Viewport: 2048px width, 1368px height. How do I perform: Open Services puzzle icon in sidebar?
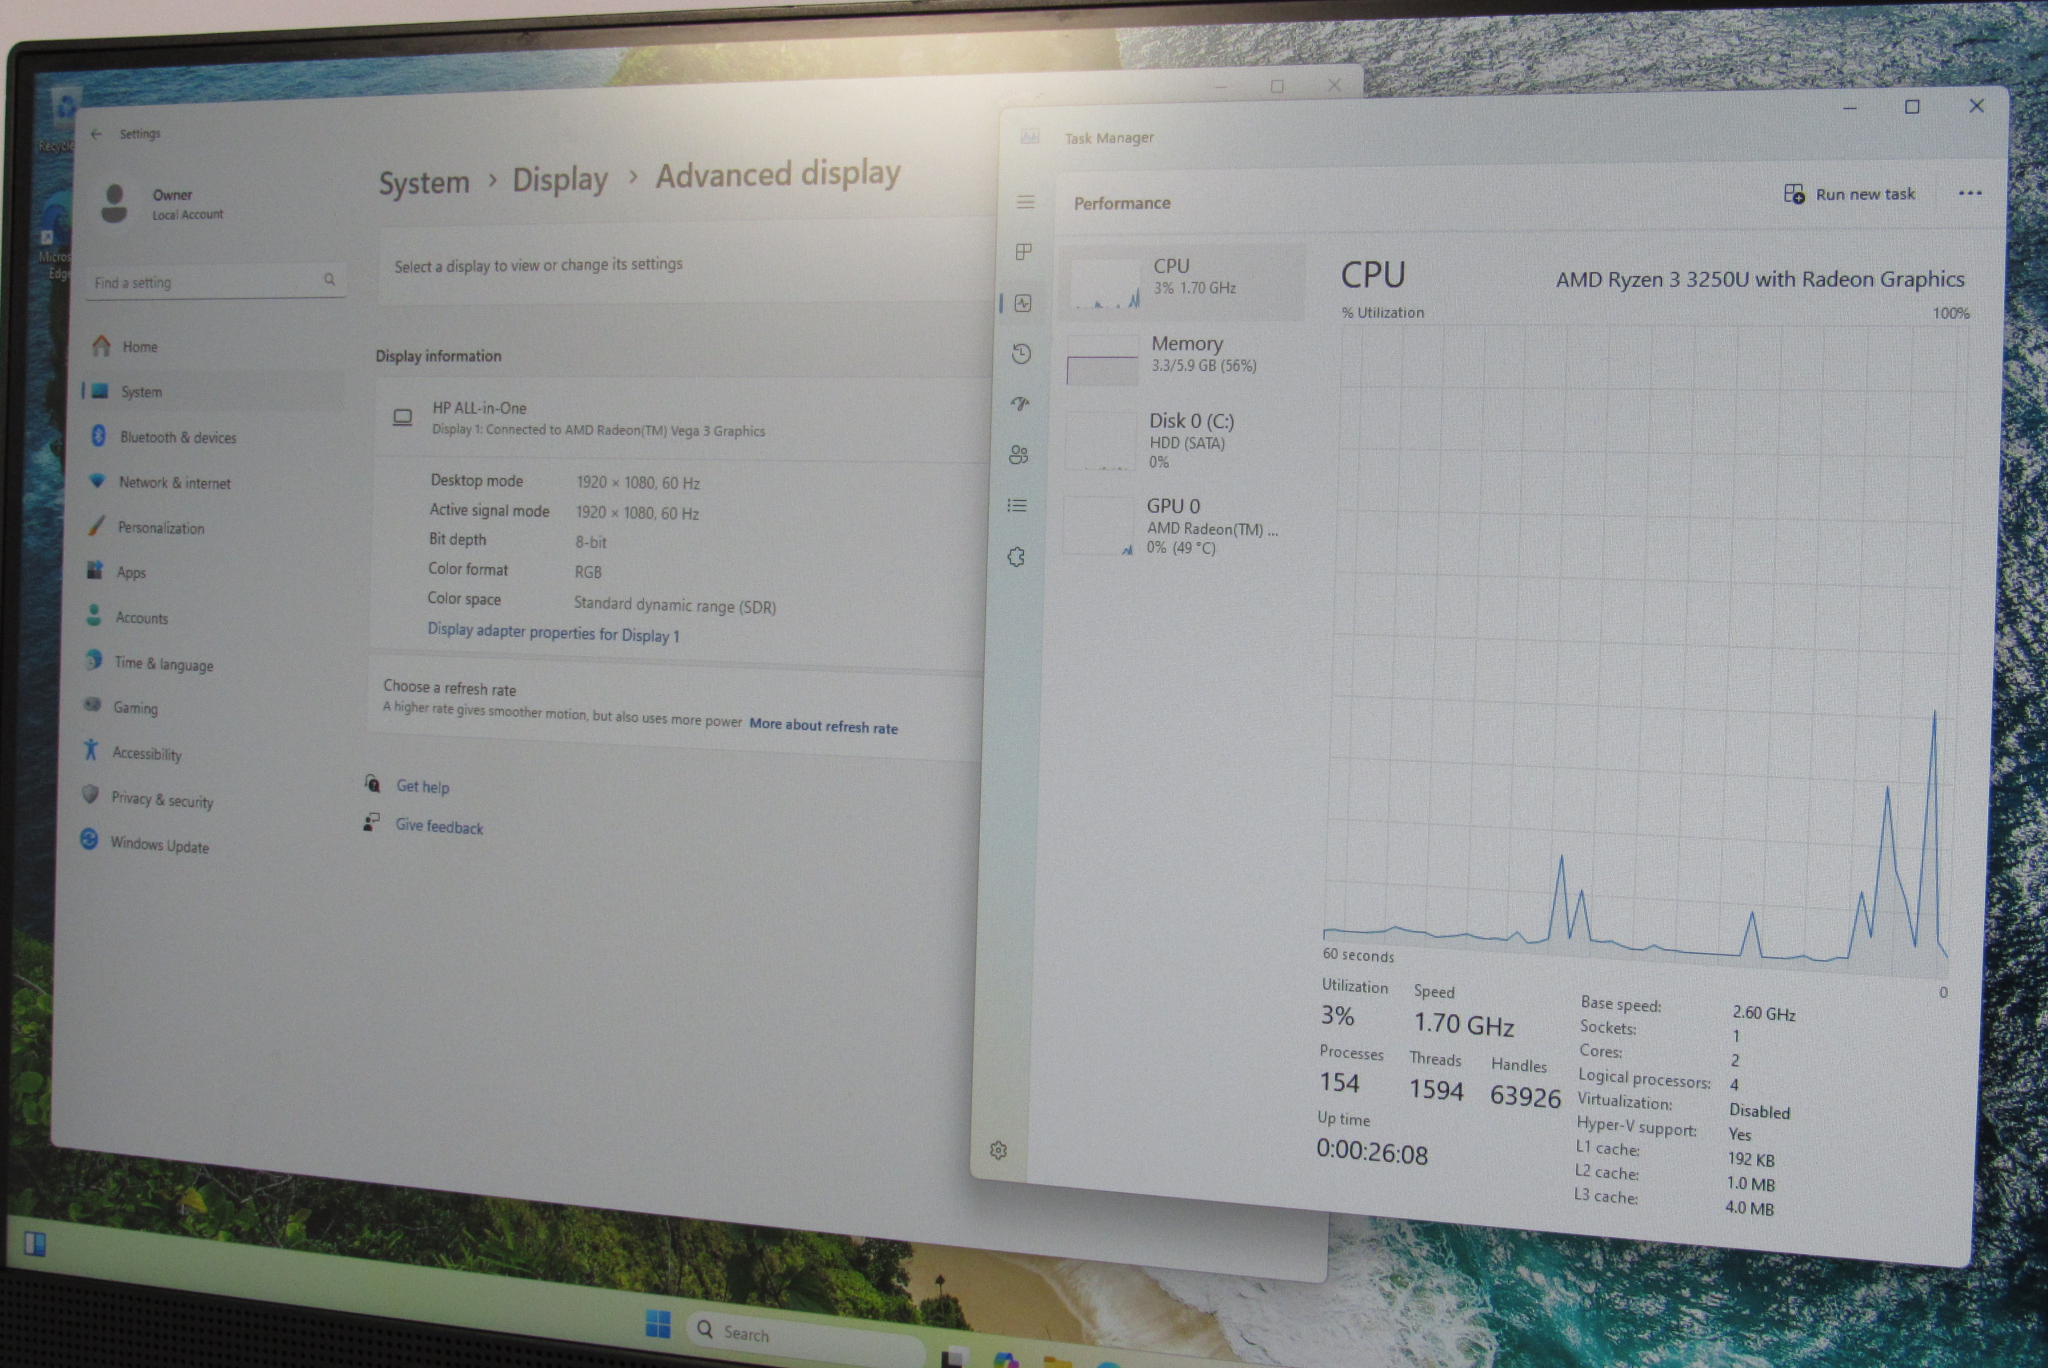(1016, 557)
